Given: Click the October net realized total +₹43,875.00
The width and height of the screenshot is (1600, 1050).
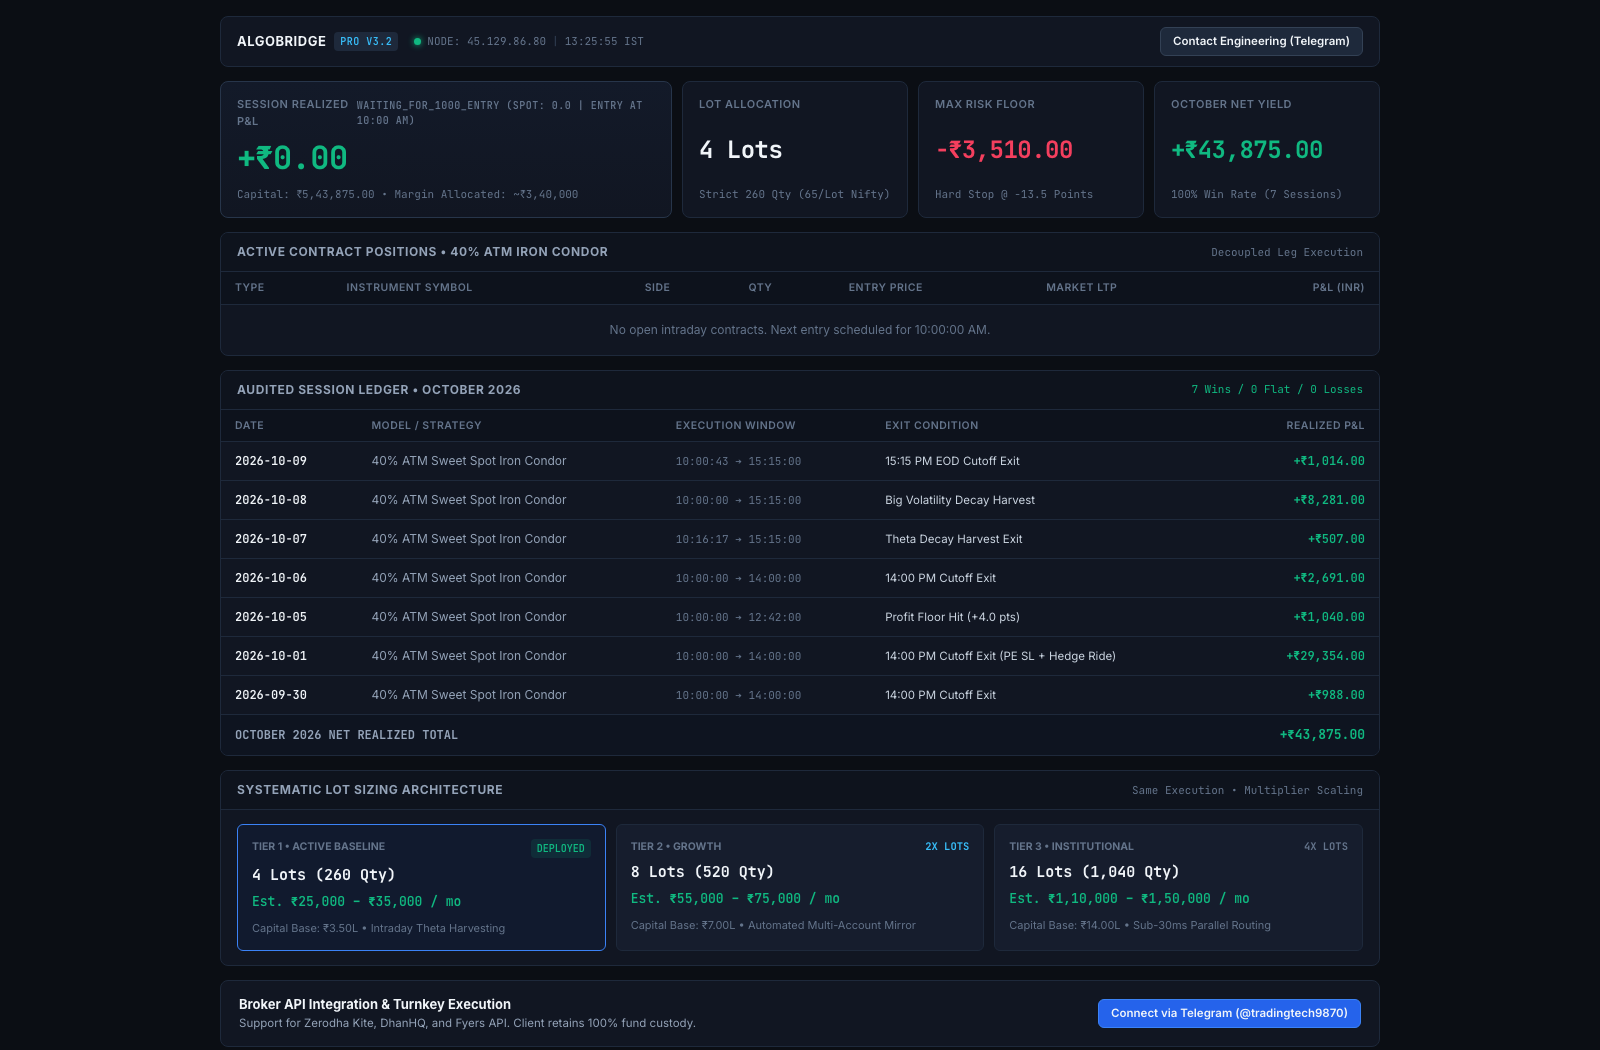Looking at the screenshot, I should (x=1322, y=735).
